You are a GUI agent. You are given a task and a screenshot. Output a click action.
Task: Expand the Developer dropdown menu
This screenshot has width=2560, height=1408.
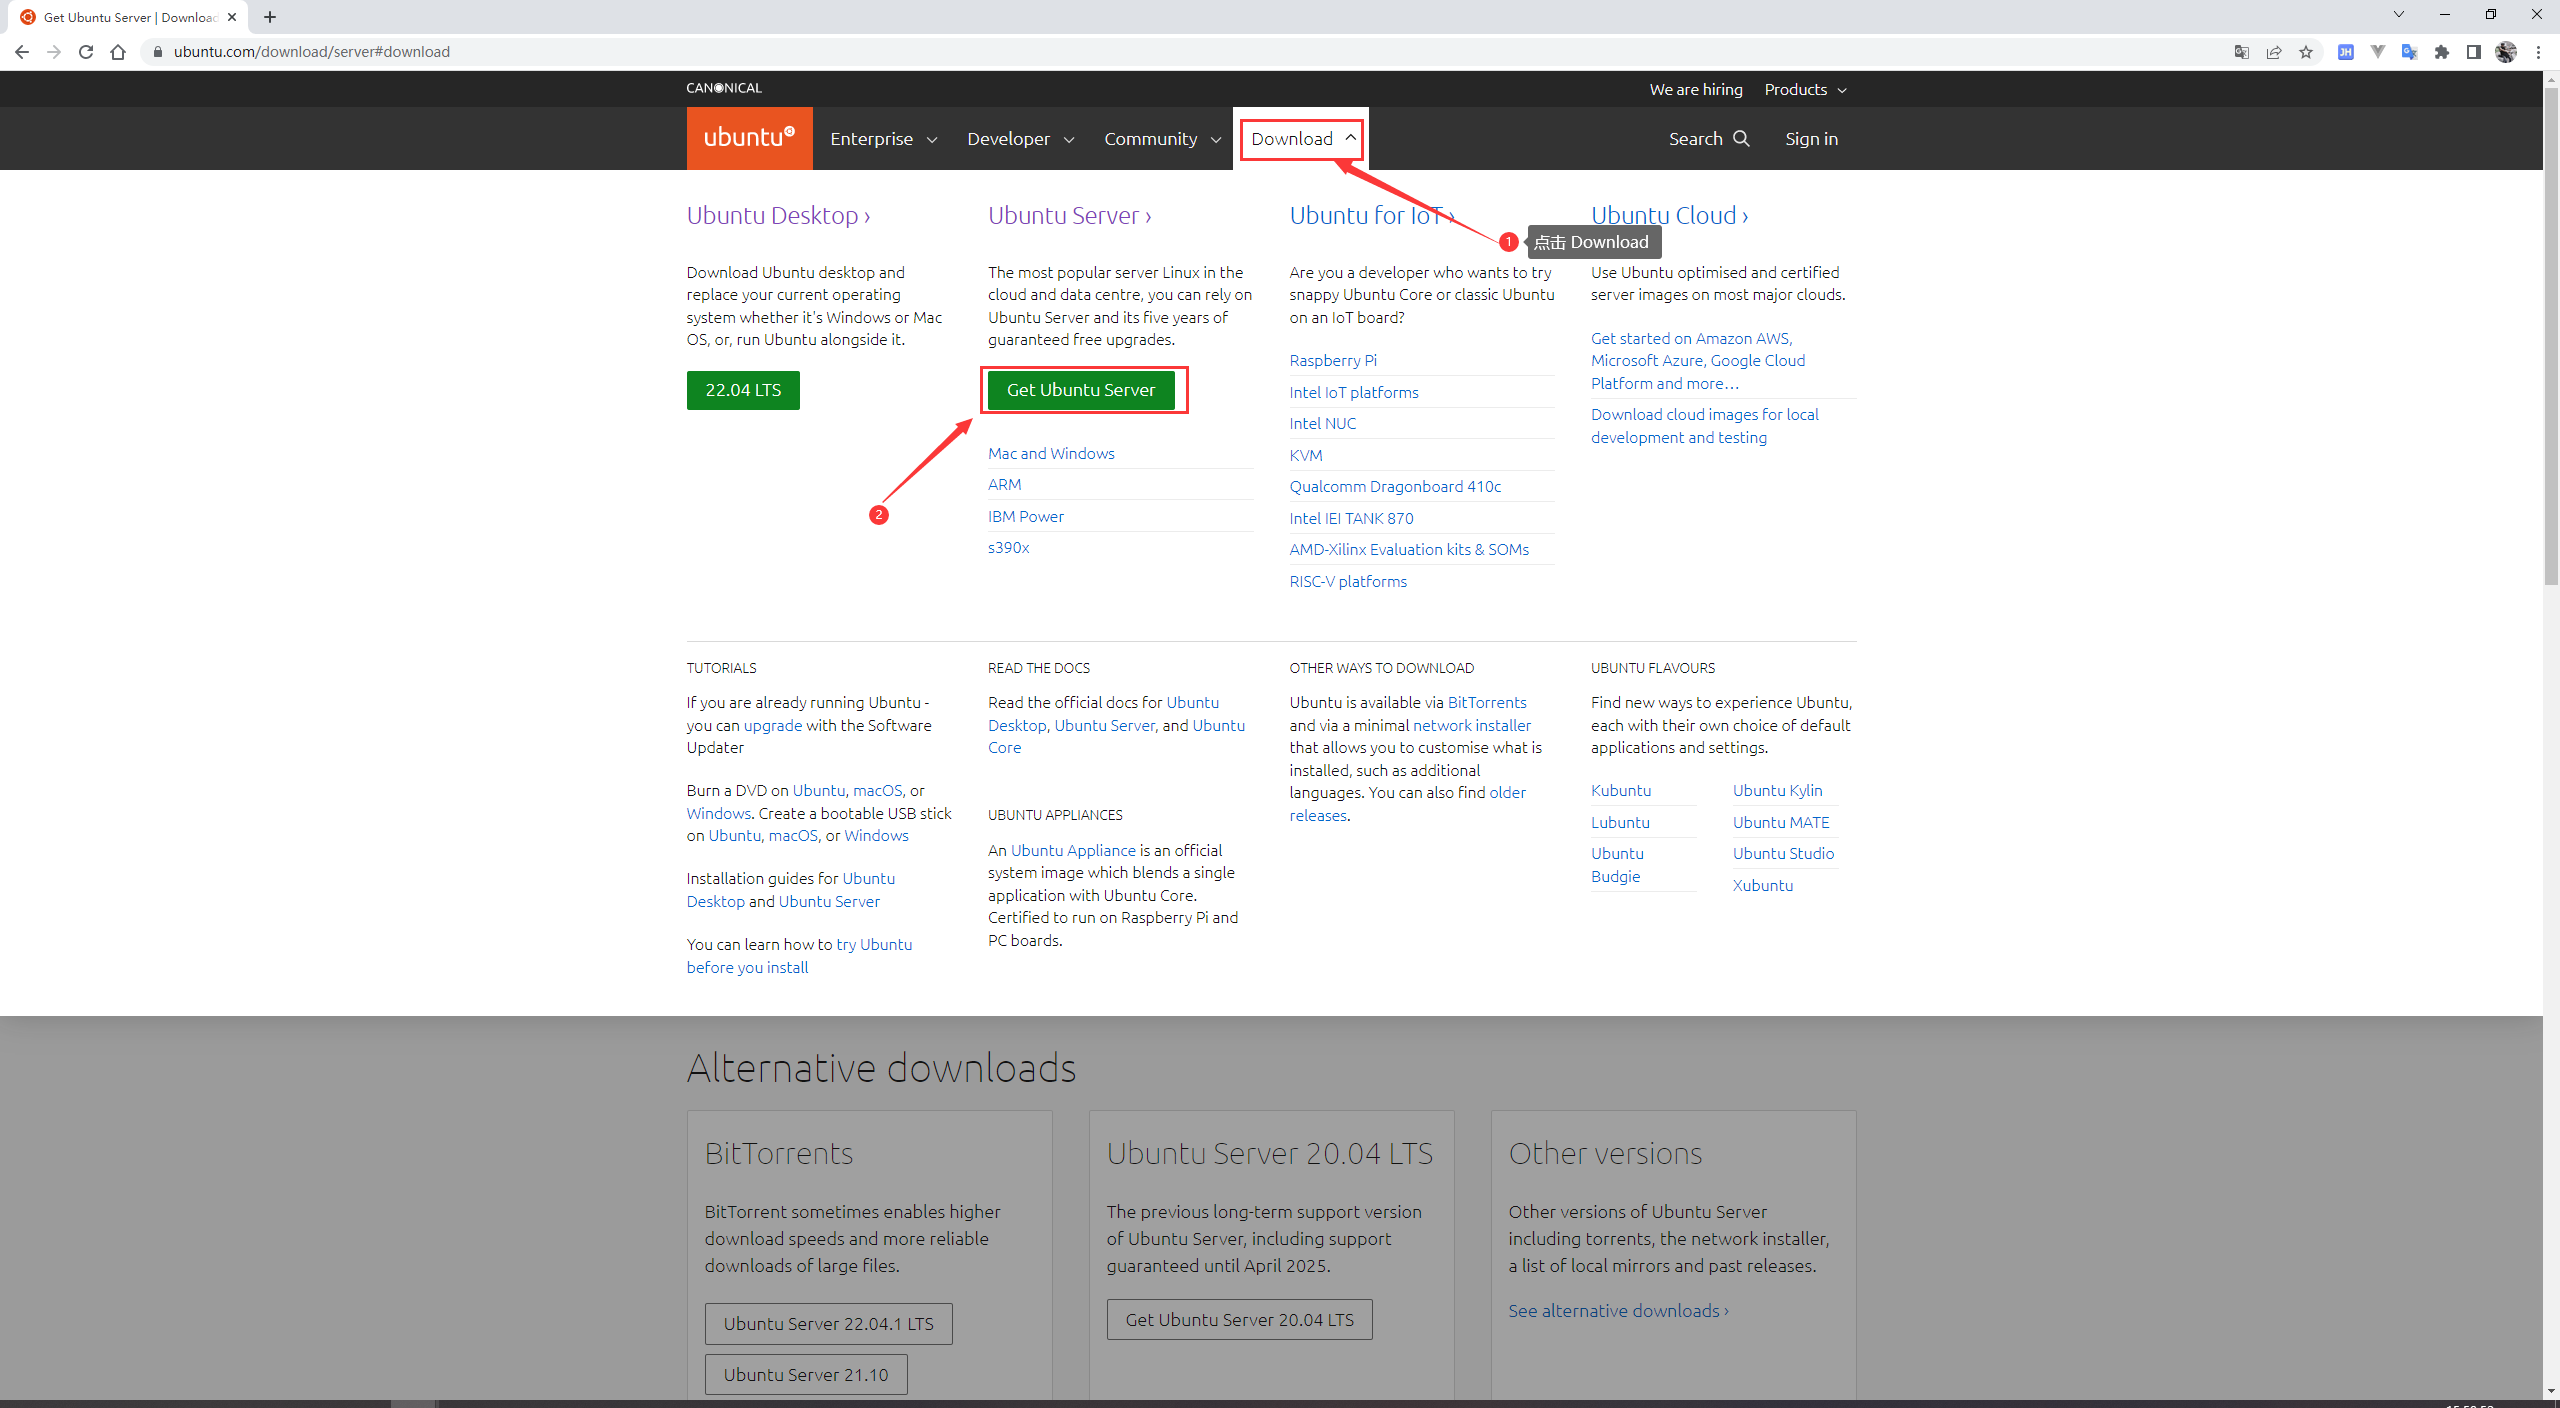click(x=1021, y=139)
